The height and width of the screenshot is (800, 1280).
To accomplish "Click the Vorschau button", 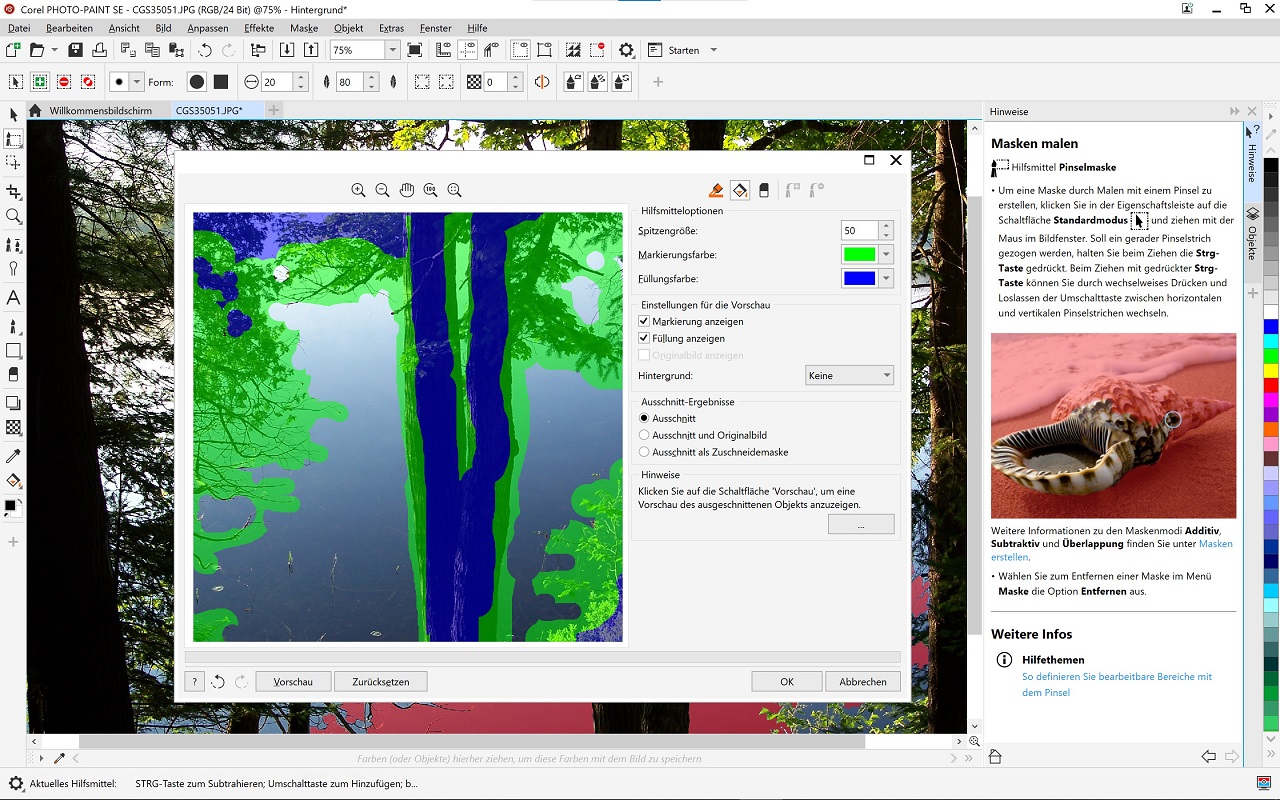I will [x=293, y=681].
